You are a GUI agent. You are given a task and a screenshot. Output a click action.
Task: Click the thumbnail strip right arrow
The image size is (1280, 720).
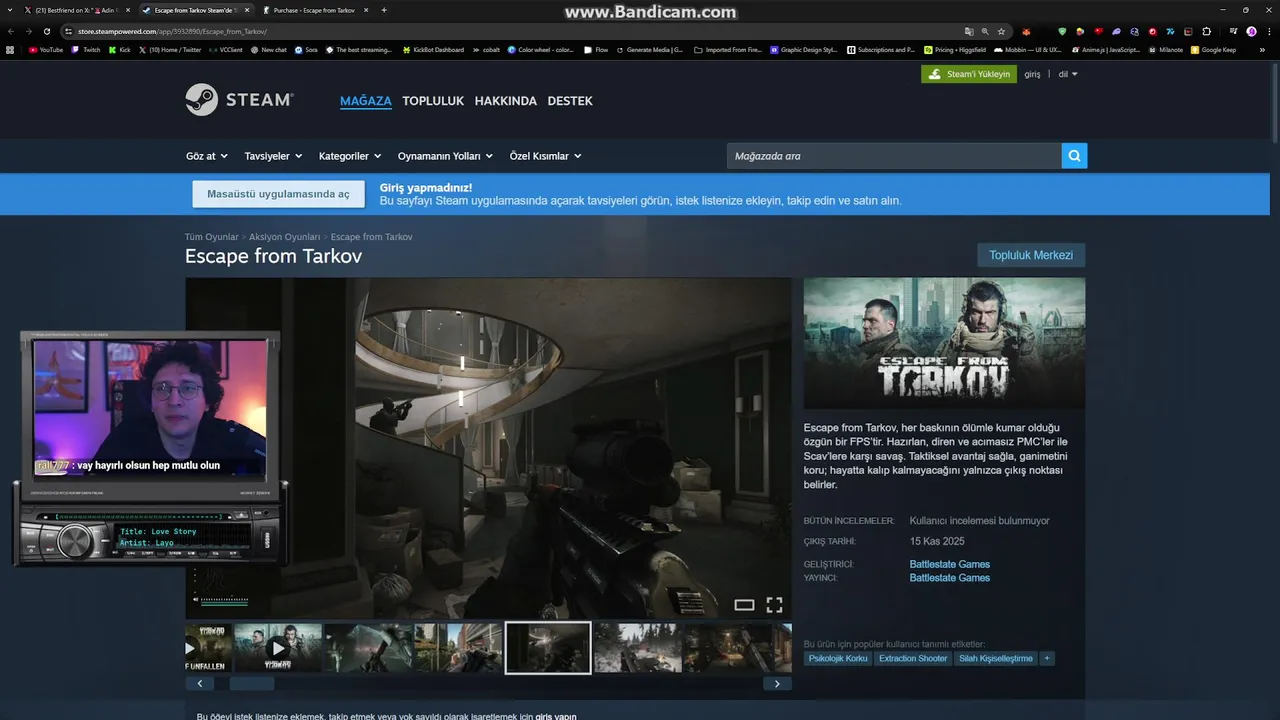(x=777, y=684)
